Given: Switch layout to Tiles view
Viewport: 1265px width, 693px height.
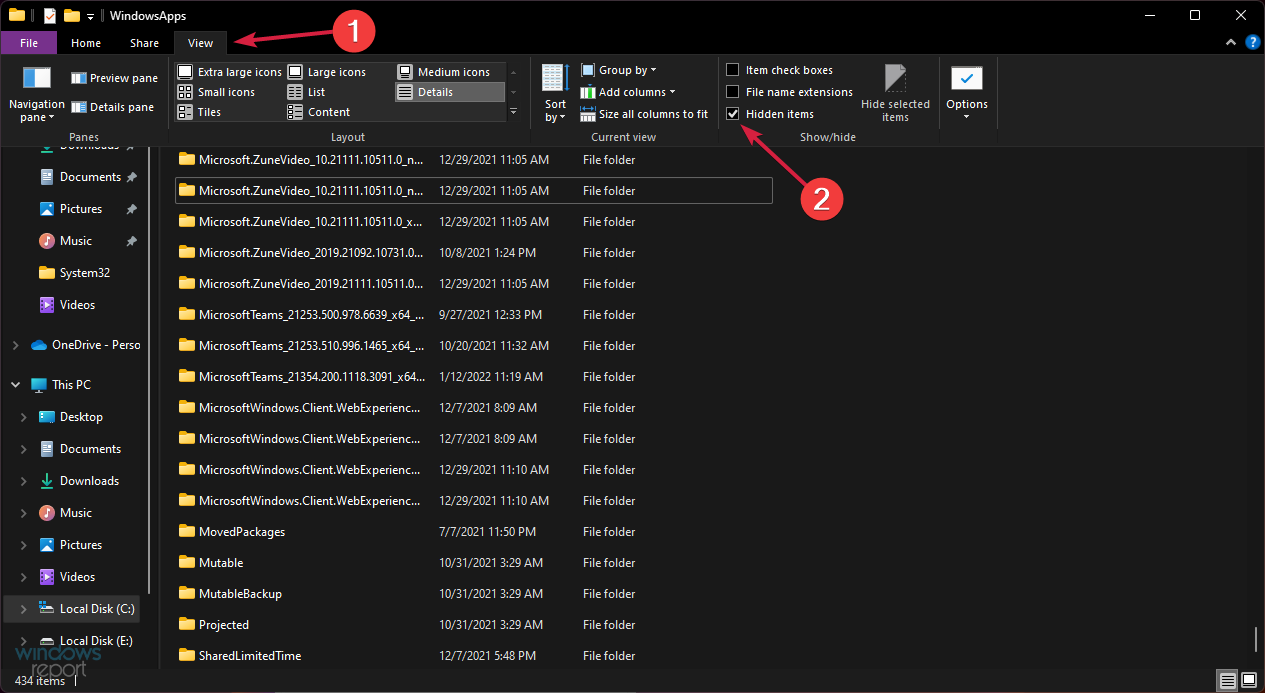Looking at the screenshot, I should [x=199, y=112].
